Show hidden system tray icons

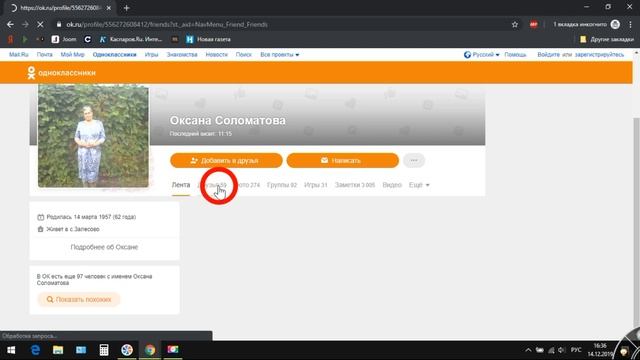point(528,350)
